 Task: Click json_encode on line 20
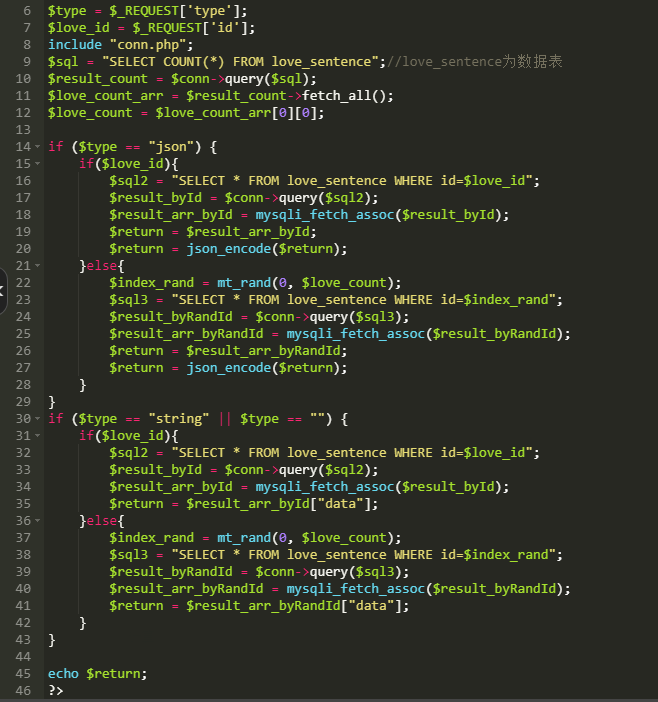[229, 249]
